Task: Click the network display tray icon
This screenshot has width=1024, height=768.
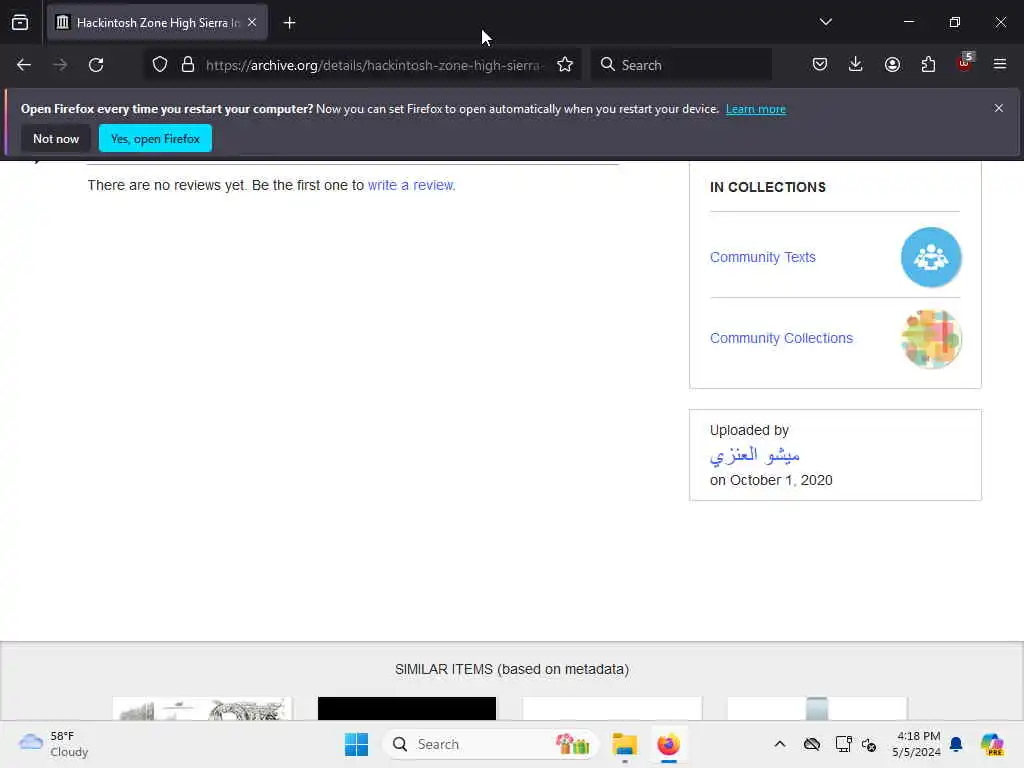Action: coord(843,744)
